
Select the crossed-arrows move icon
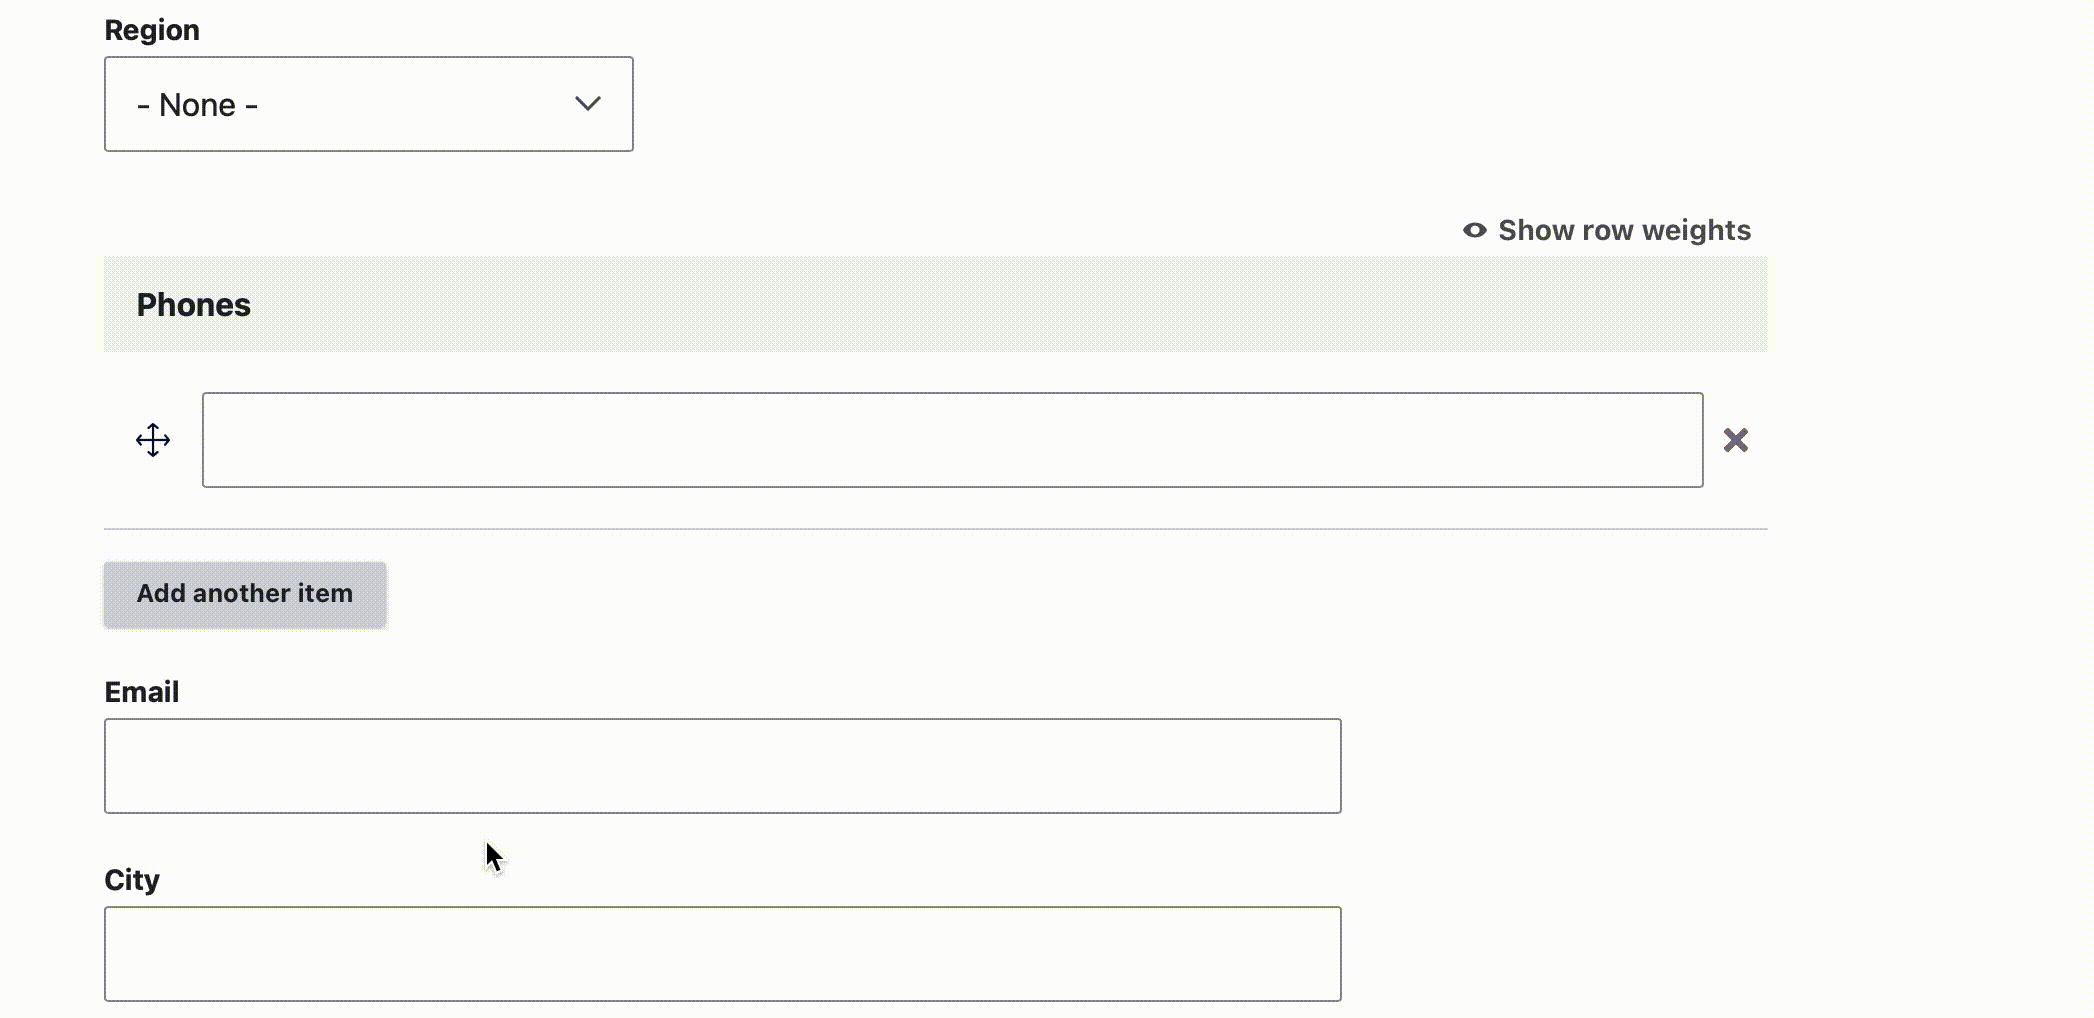[153, 440]
